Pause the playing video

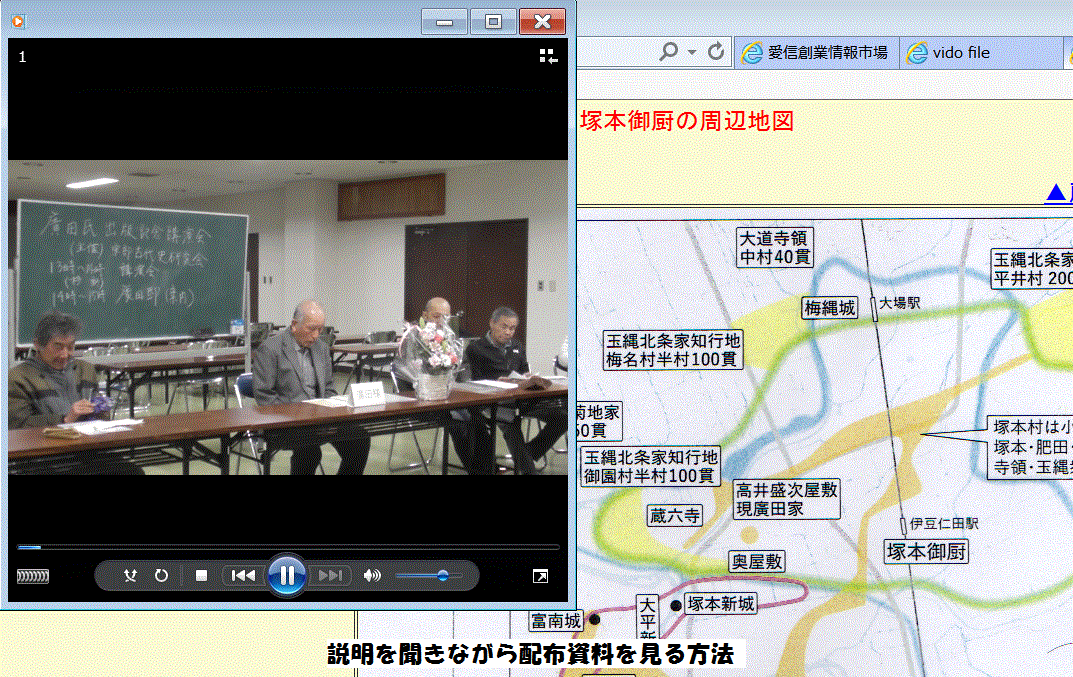(287, 576)
